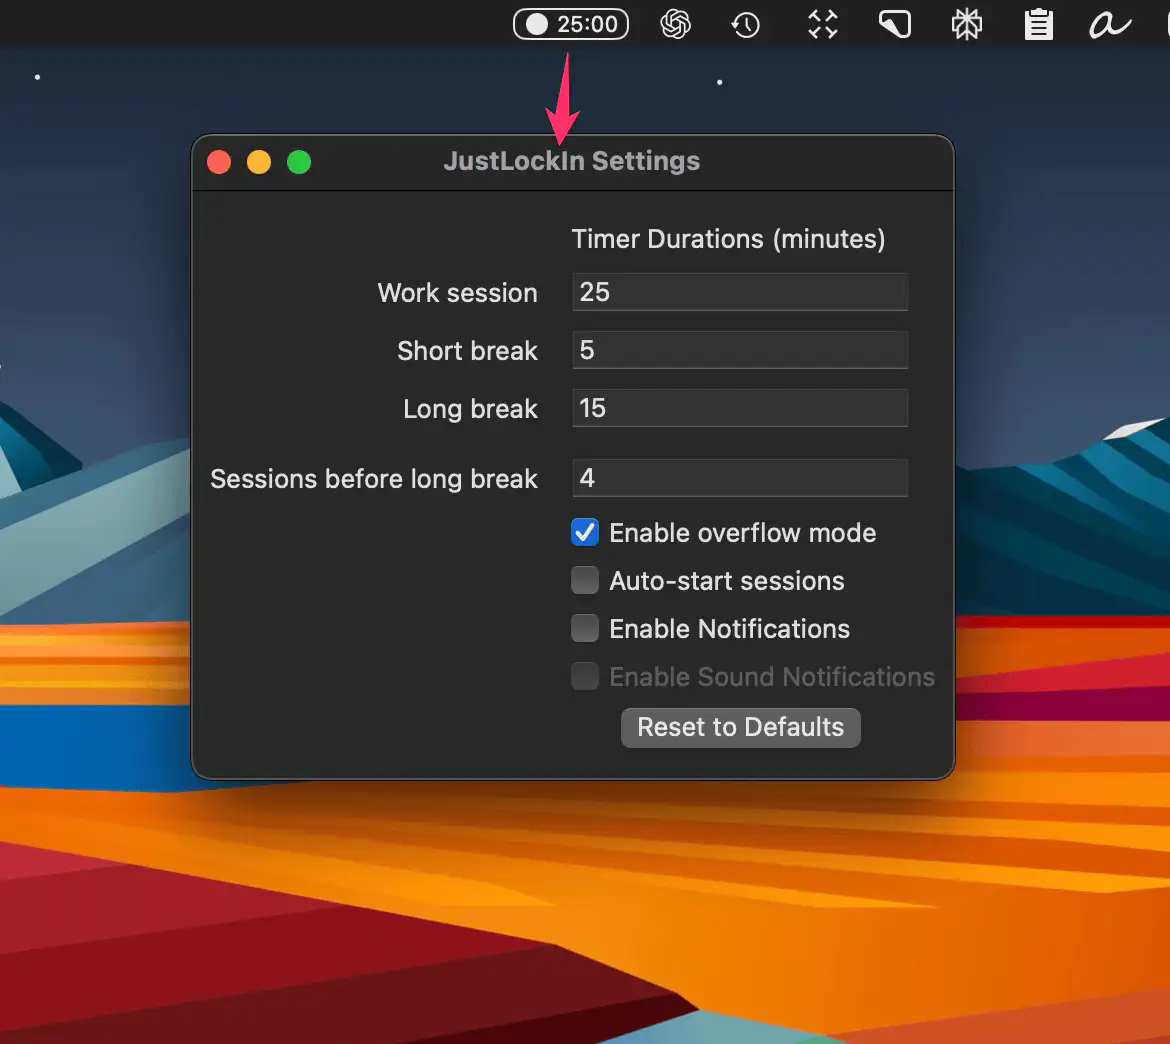Click the Enable Sound Notifications checkbox

585,676
